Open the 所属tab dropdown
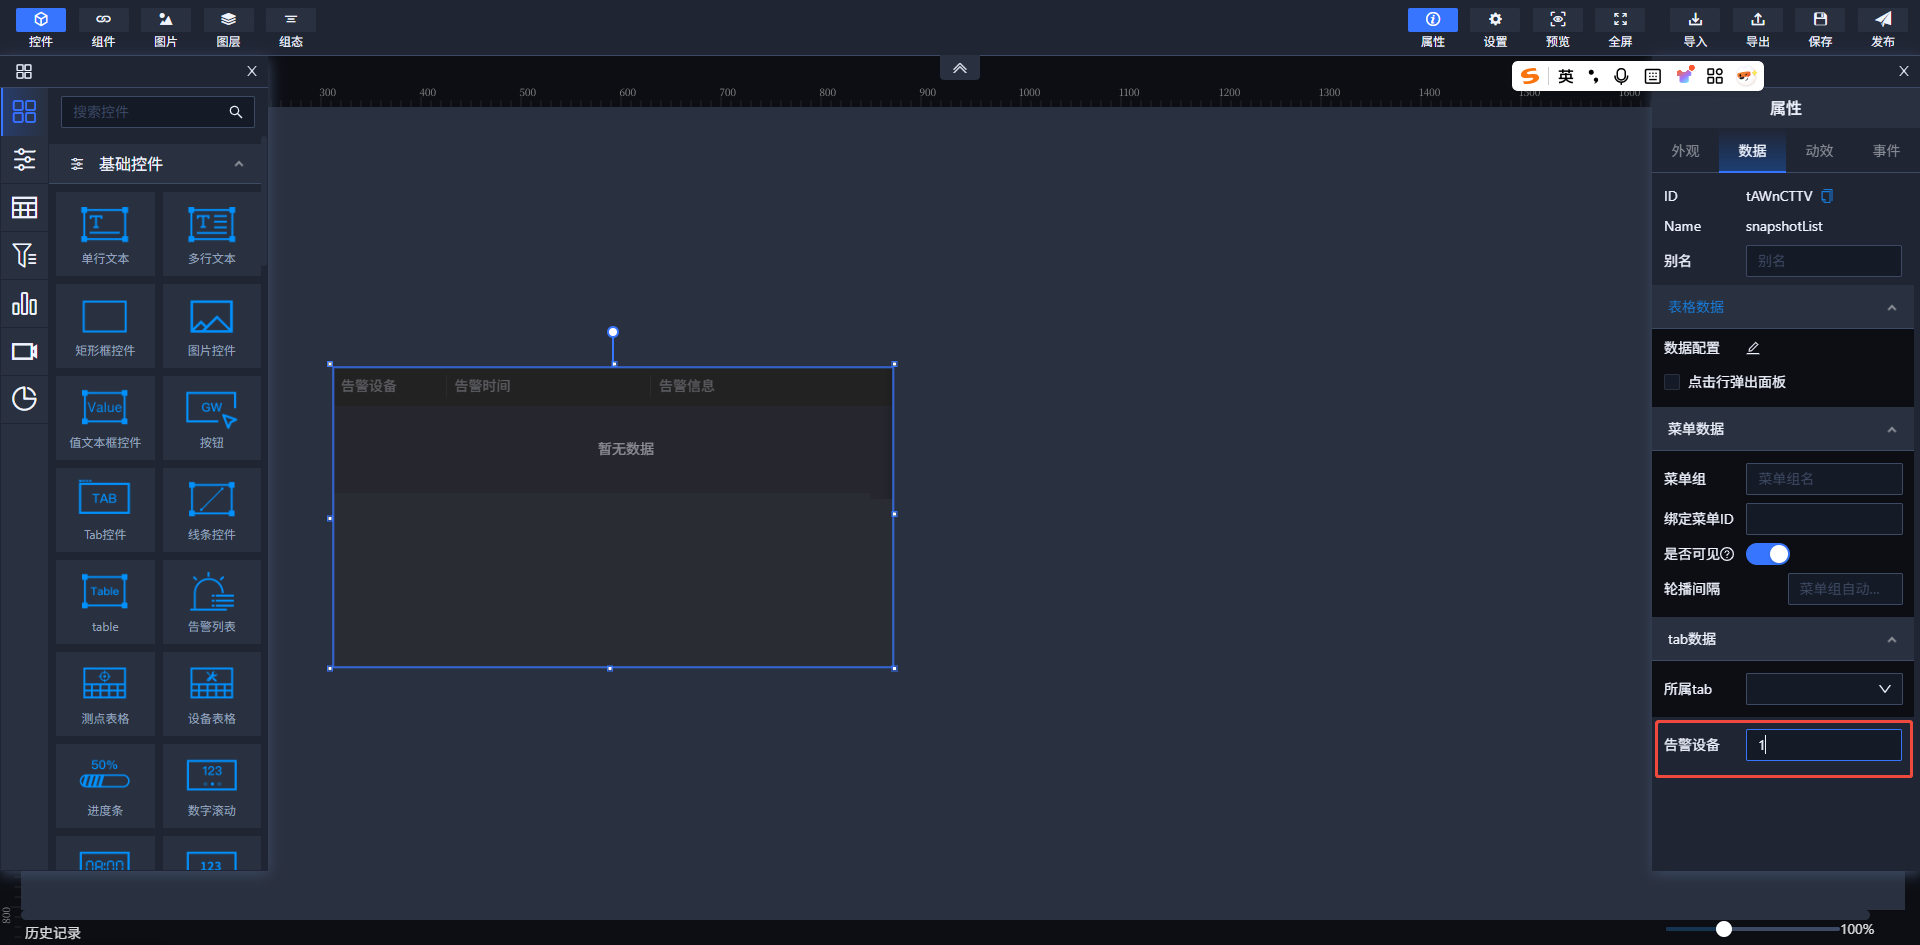1920x945 pixels. (x=1823, y=689)
